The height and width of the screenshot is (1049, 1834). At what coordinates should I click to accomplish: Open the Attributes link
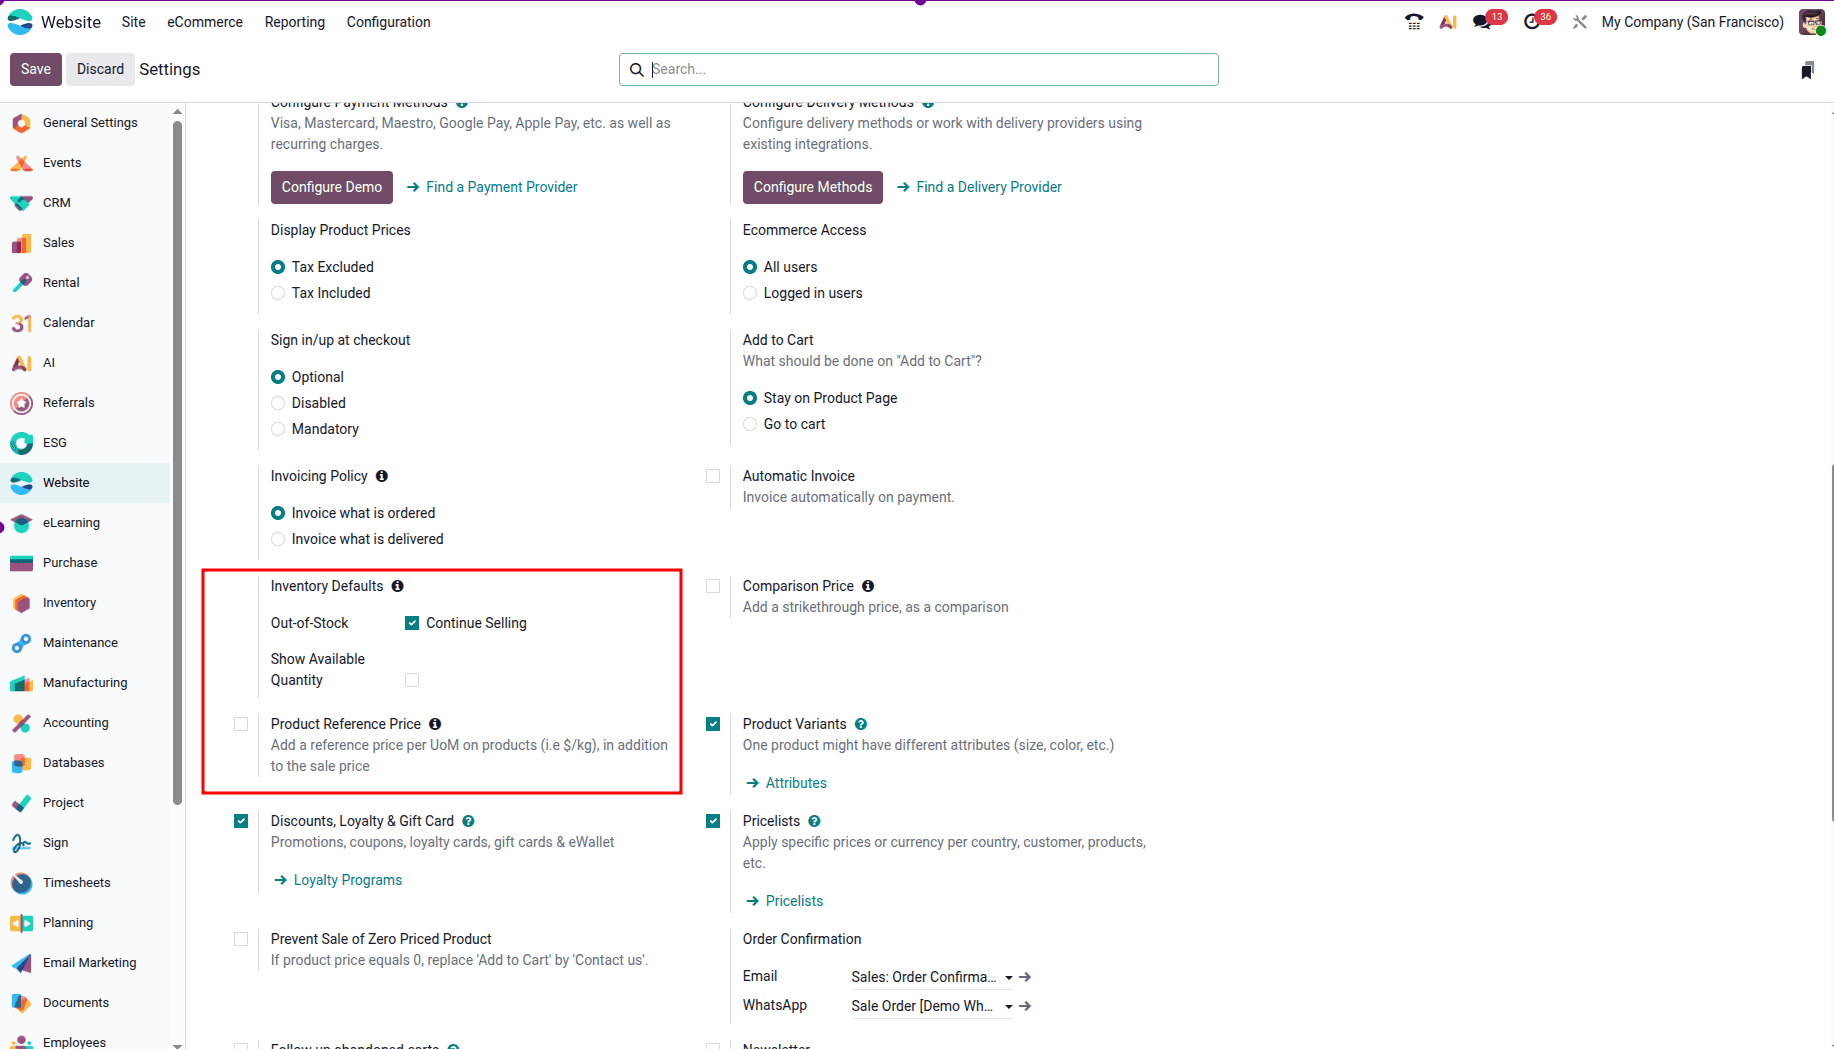coord(787,783)
